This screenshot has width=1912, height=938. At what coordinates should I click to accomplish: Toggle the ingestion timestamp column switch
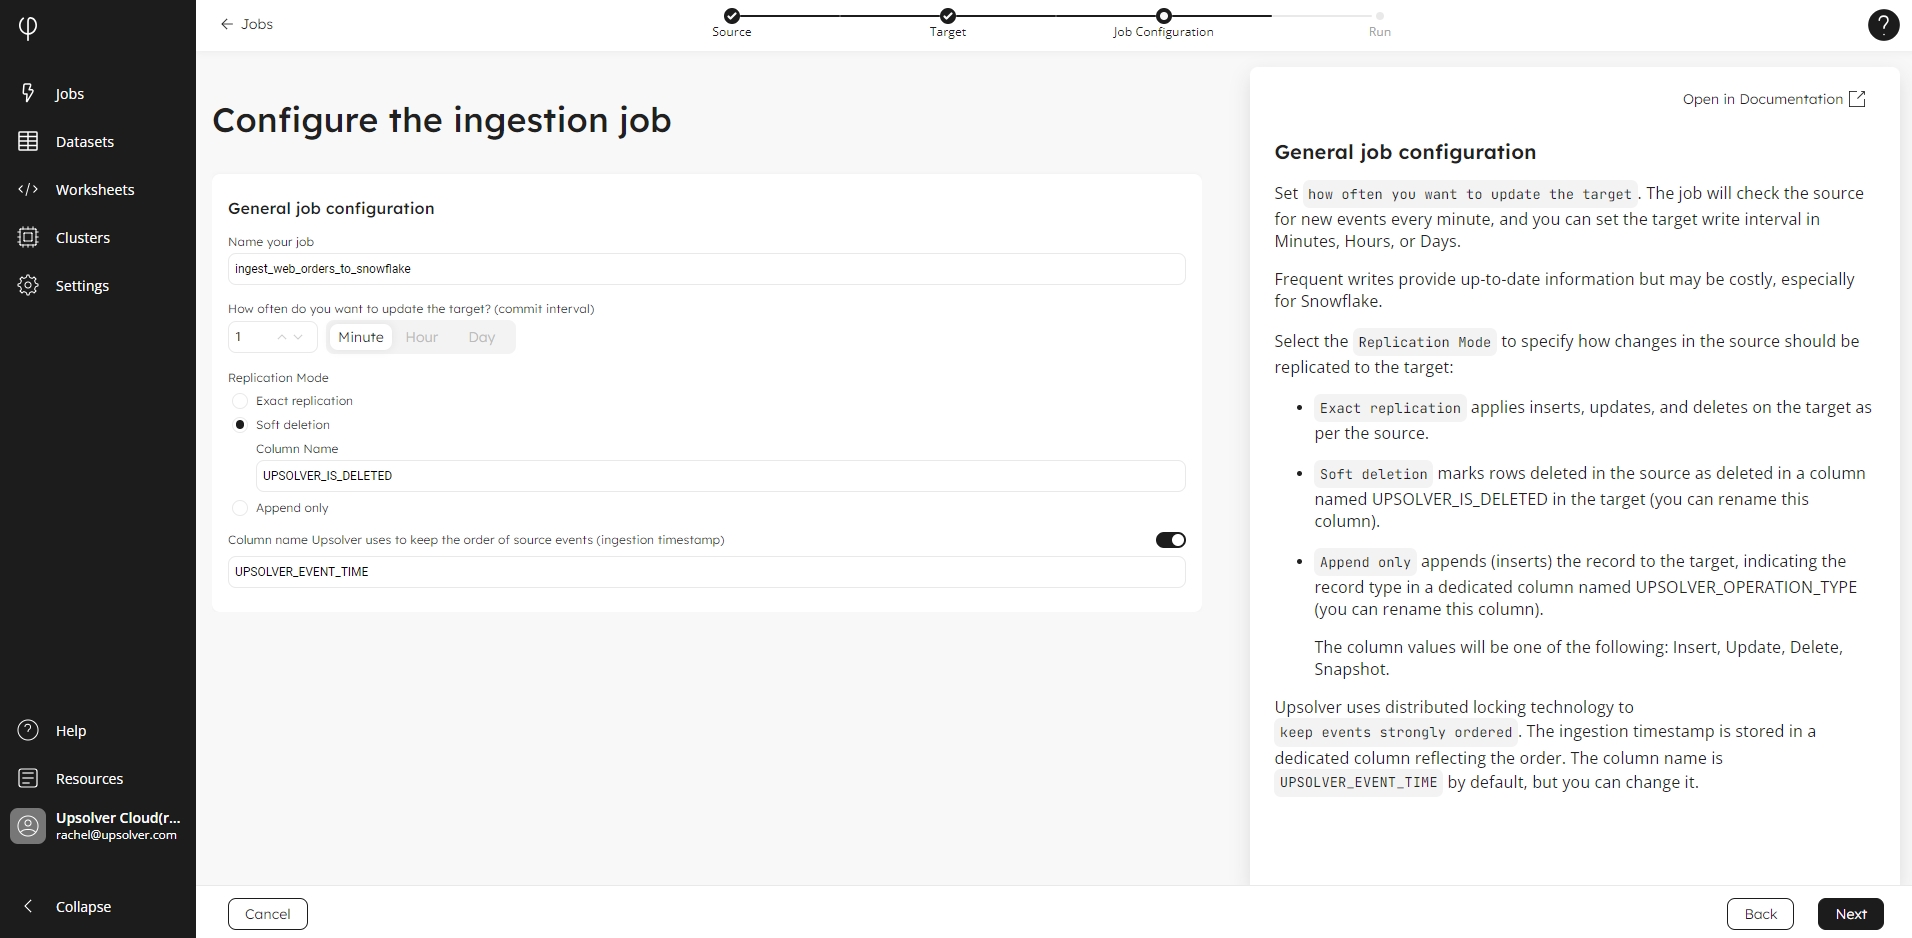pyautogui.click(x=1170, y=540)
